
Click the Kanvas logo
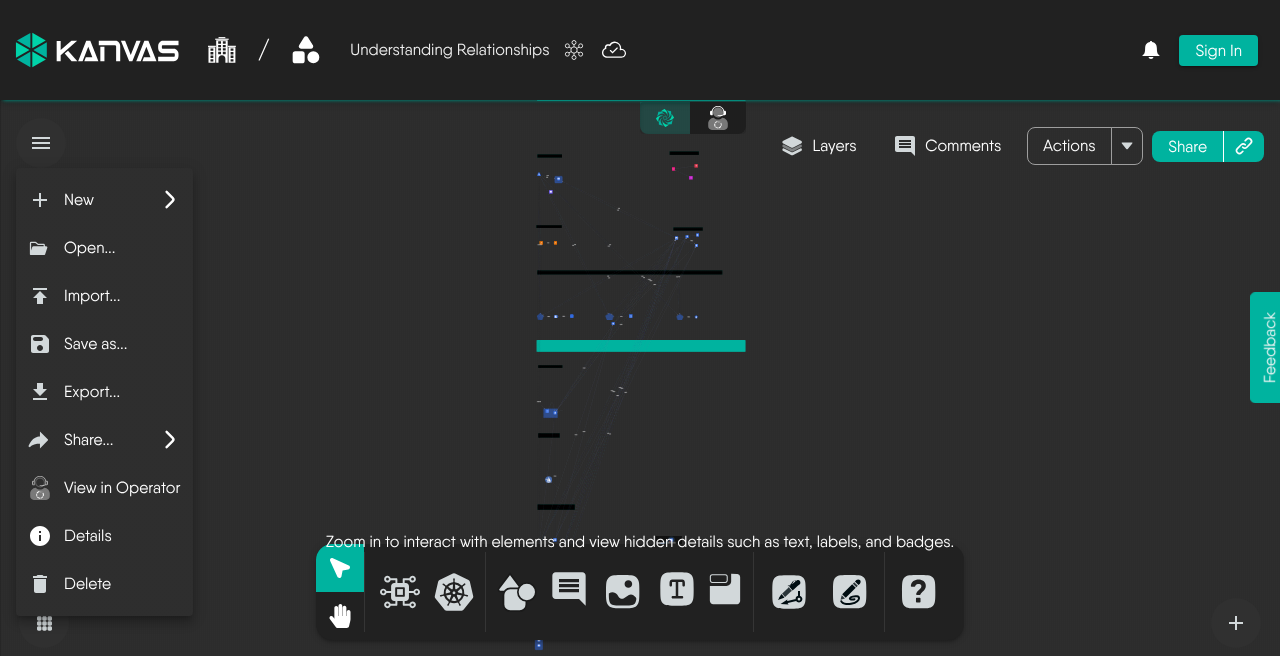click(97, 50)
